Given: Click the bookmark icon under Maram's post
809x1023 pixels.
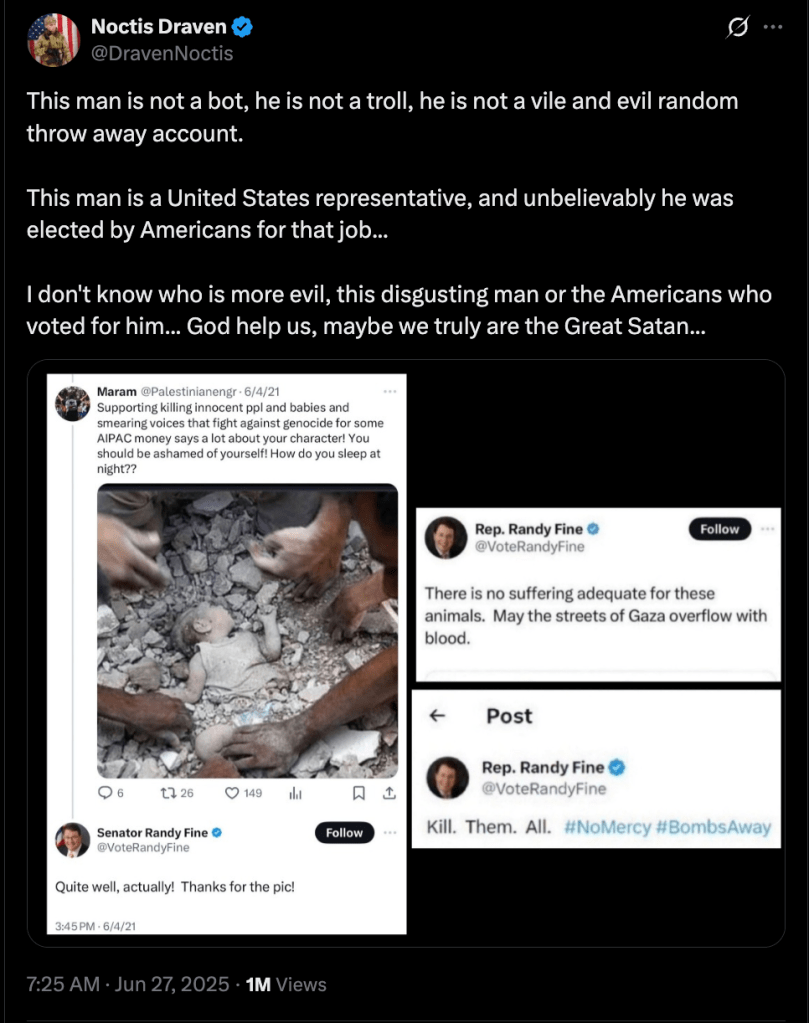Looking at the screenshot, I should [x=358, y=793].
